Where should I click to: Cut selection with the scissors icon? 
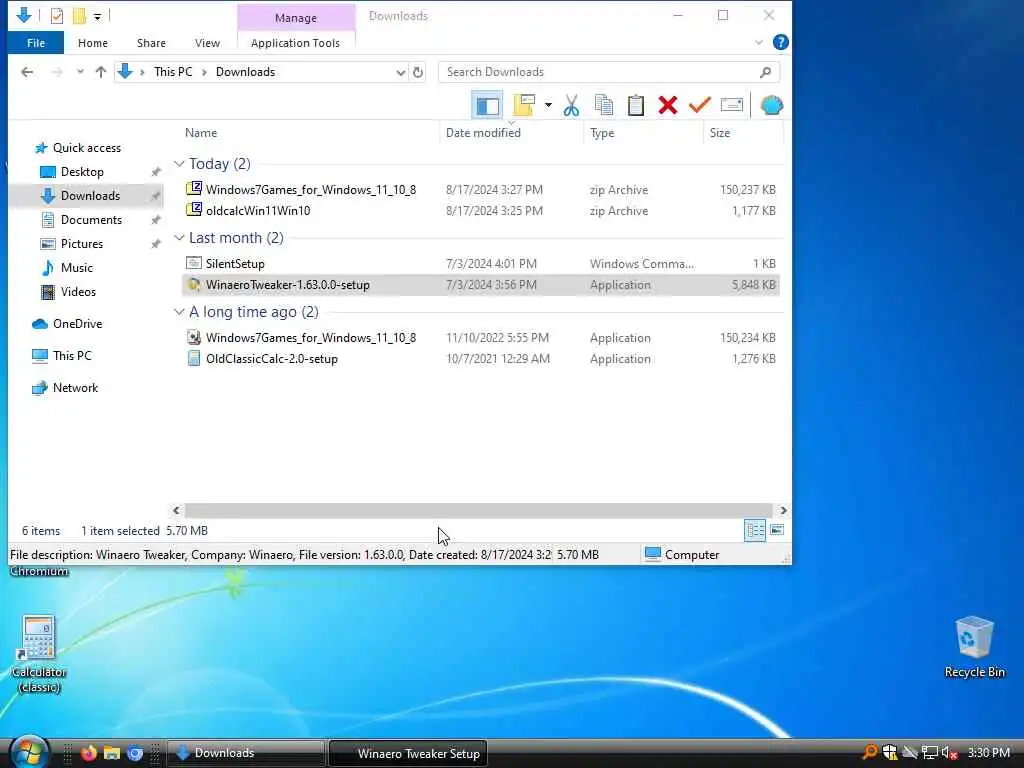tap(571, 105)
